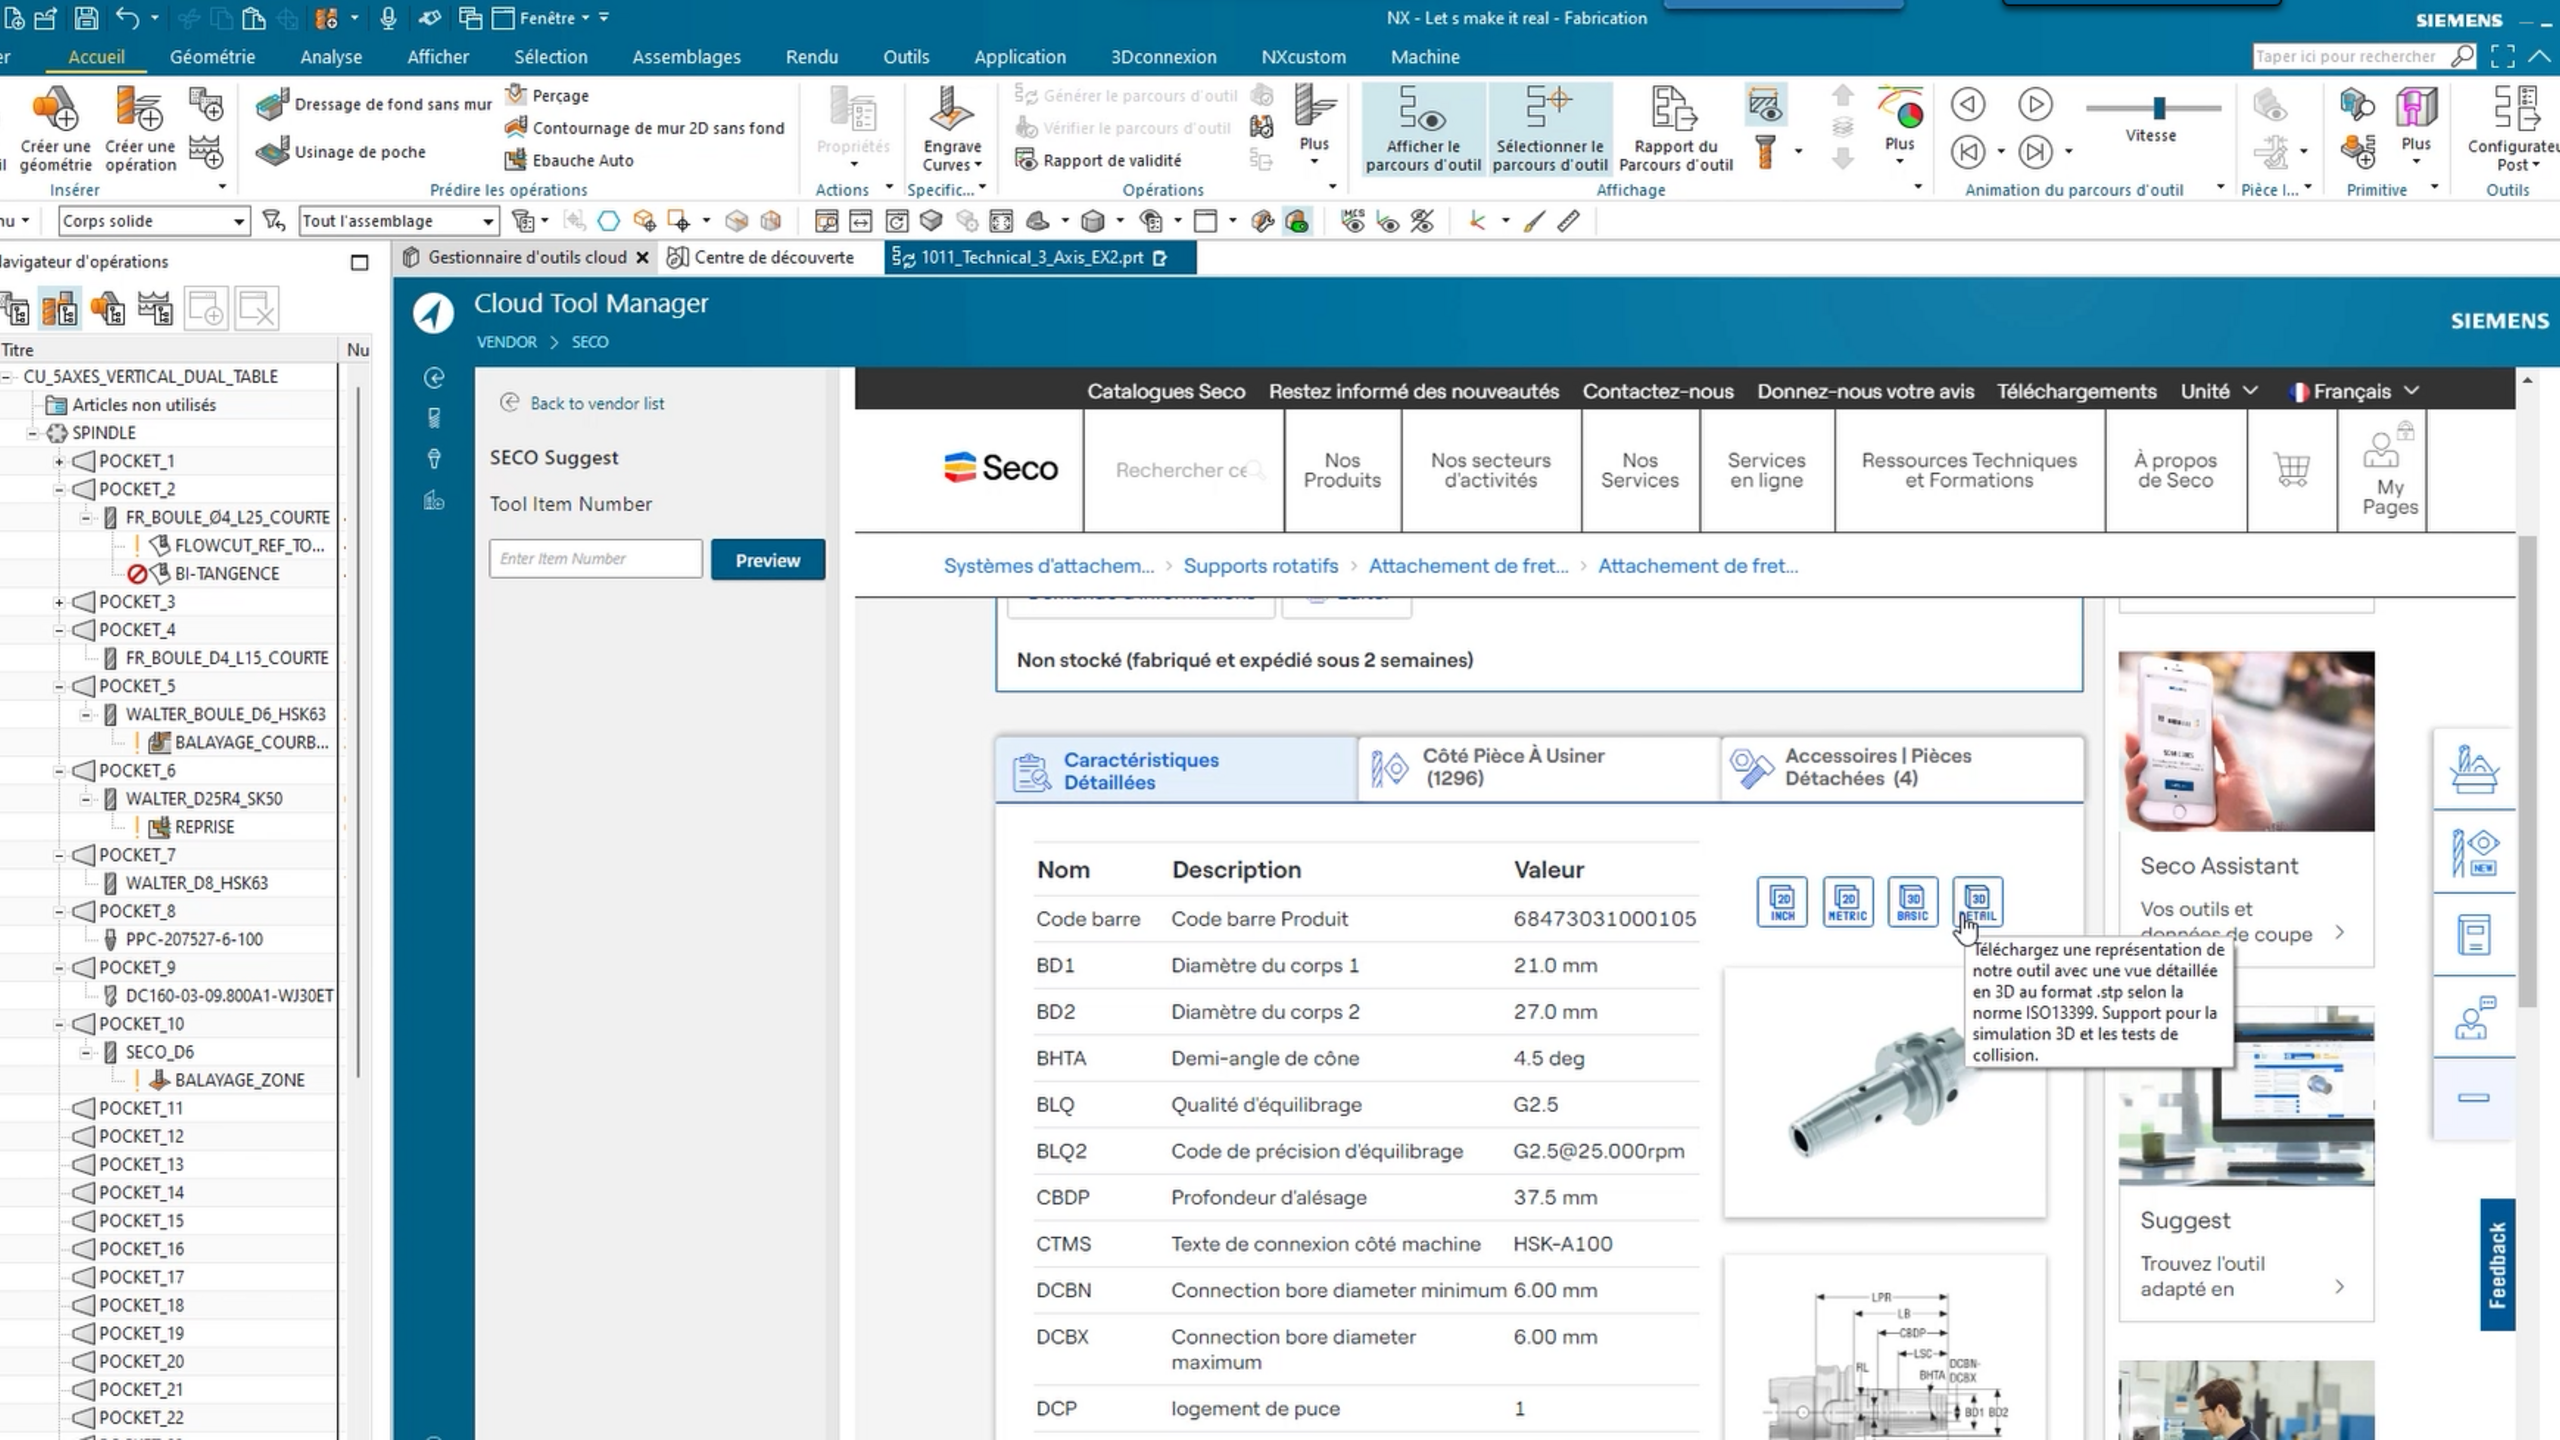Switch to the Analyse ribbon tab
This screenshot has width=2560, height=1440.
click(x=331, y=57)
